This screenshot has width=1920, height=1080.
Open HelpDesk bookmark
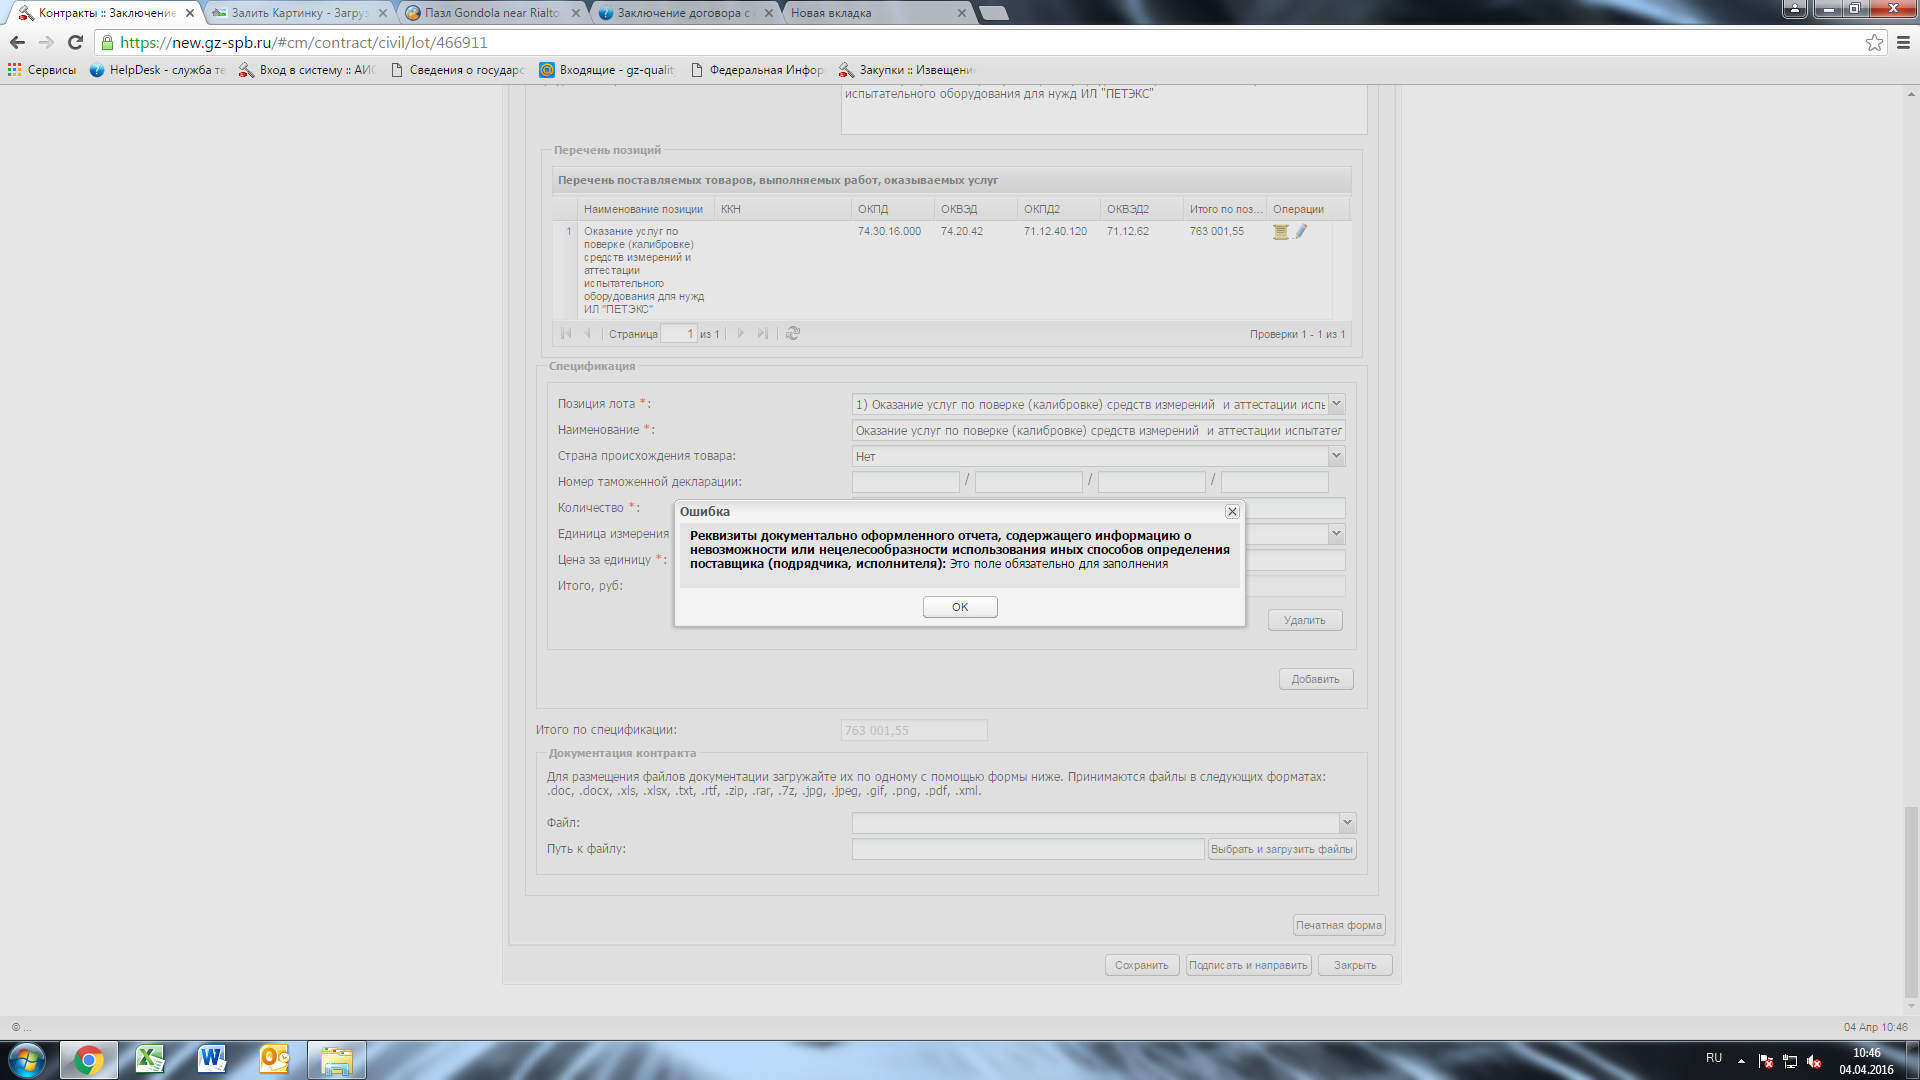[x=157, y=70]
